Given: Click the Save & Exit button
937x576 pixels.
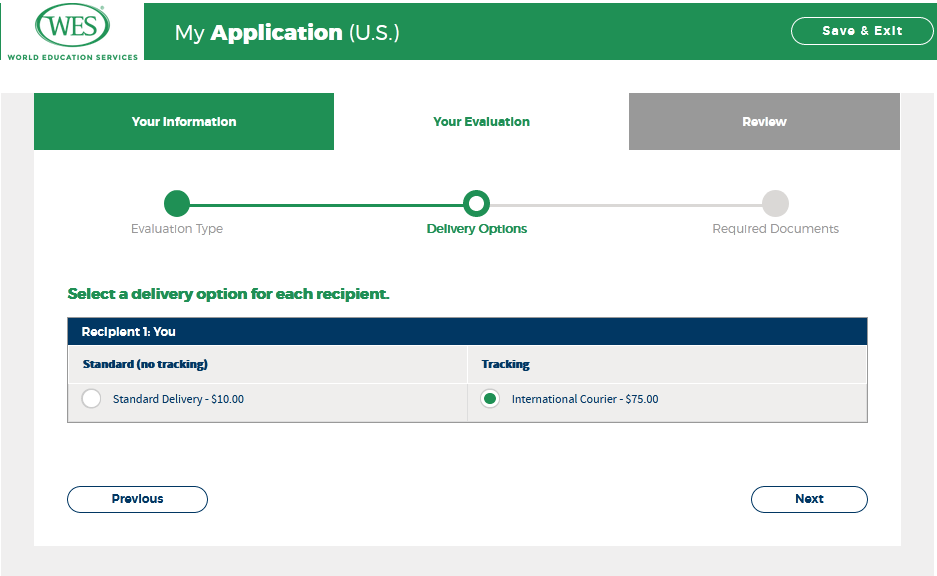Looking at the screenshot, I should click(861, 31).
